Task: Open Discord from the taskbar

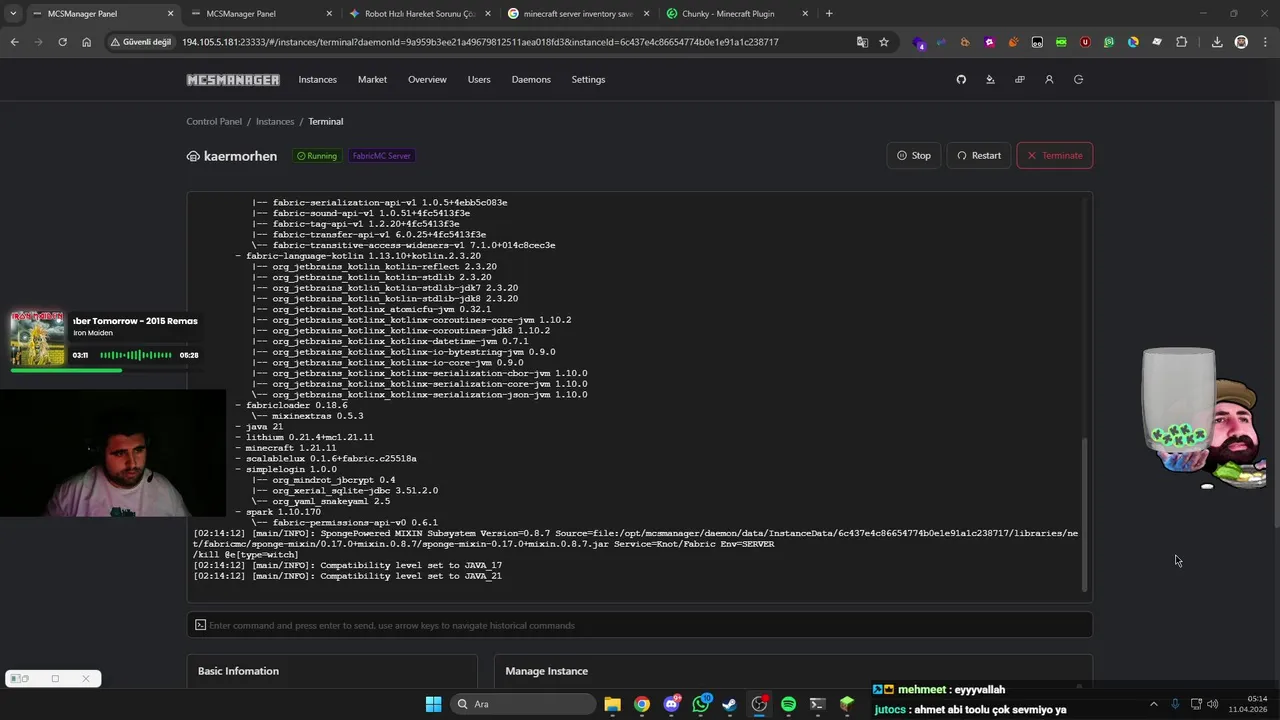Action: point(671,704)
